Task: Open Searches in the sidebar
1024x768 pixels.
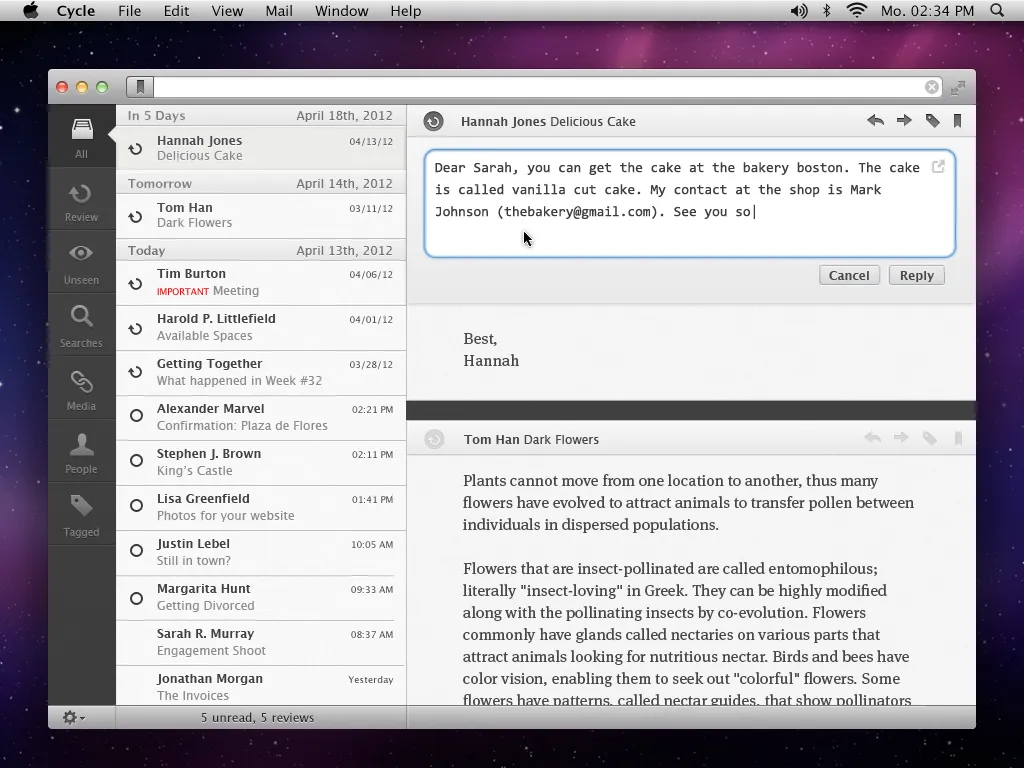Action: pyautogui.click(x=82, y=327)
